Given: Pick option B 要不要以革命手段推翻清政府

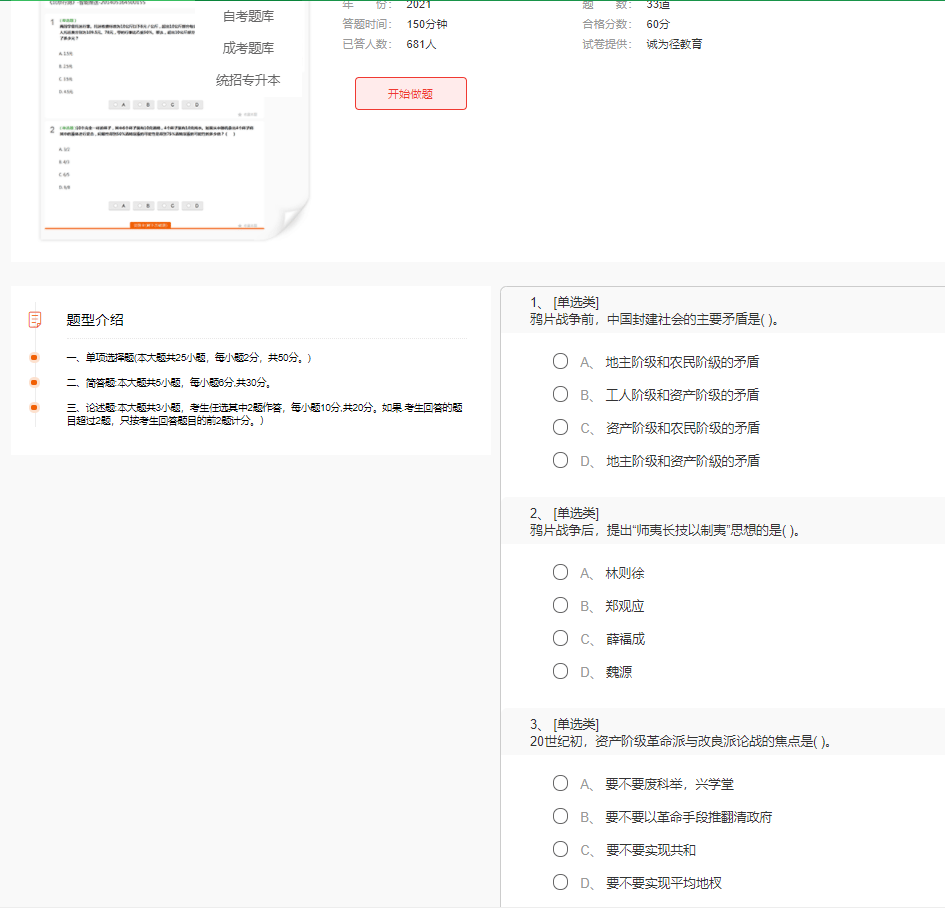Looking at the screenshot, I should [x=560, y=816].
